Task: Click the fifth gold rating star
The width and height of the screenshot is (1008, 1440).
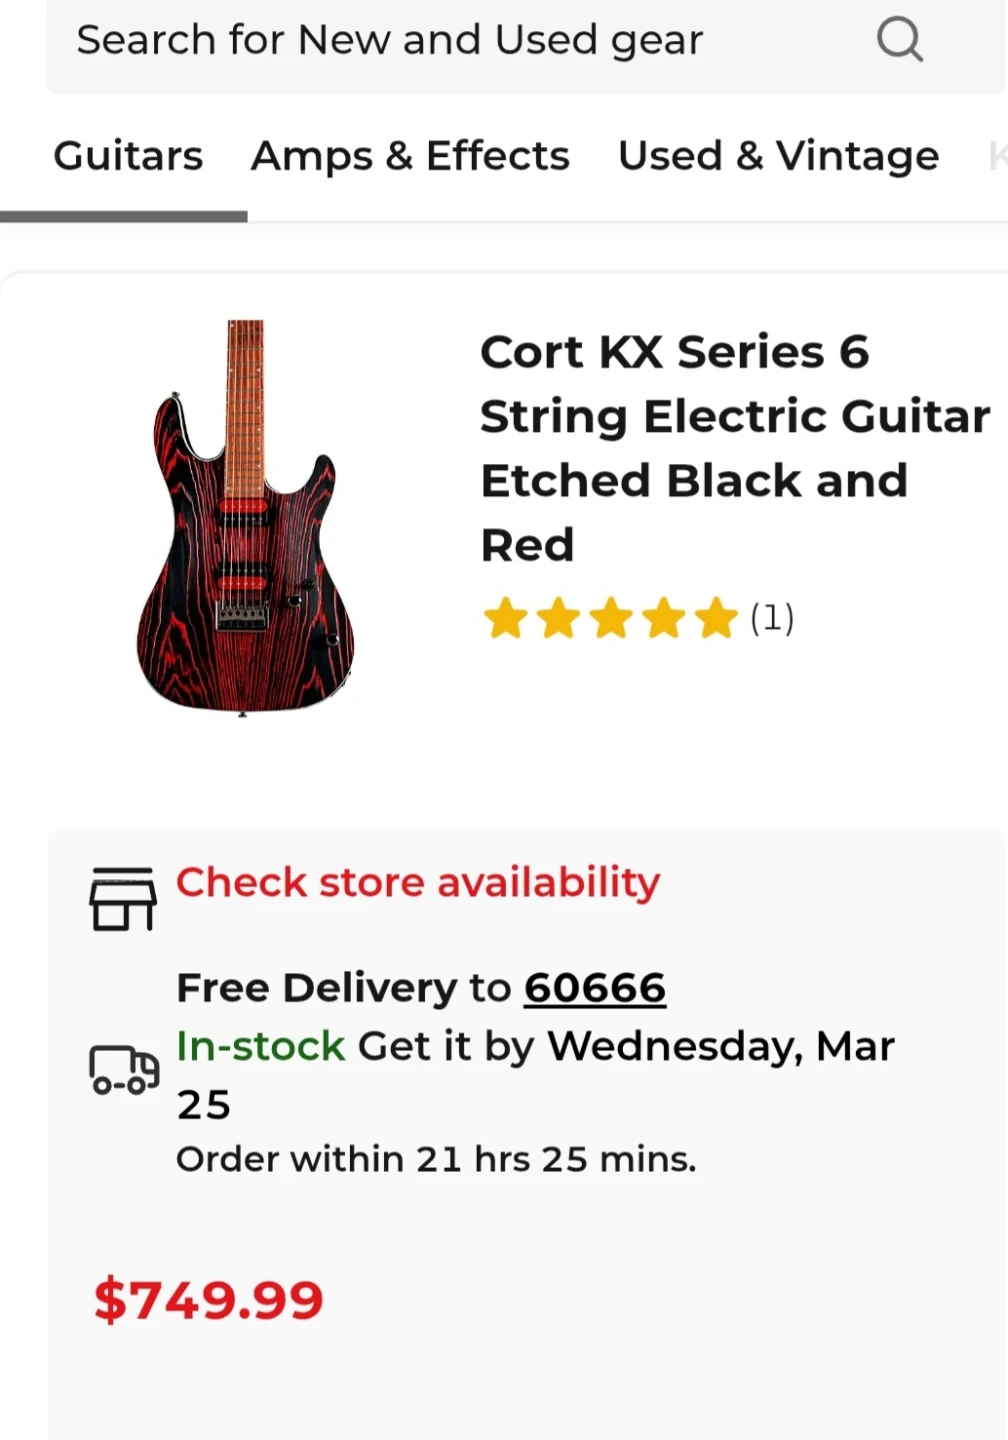Action: coord(716,618)
